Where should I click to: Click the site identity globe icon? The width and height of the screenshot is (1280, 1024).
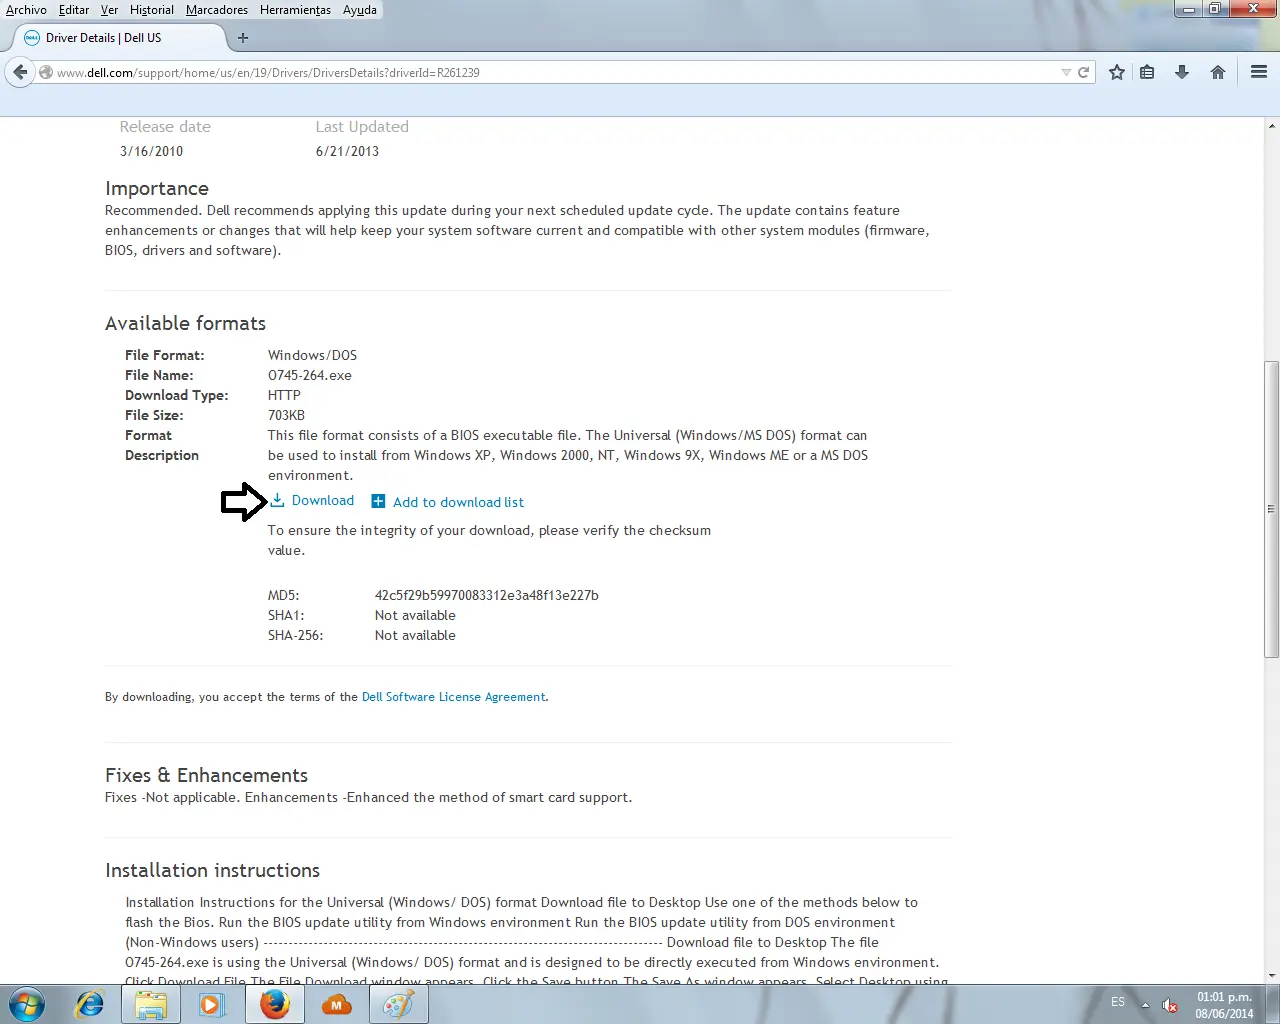(46, 72)
